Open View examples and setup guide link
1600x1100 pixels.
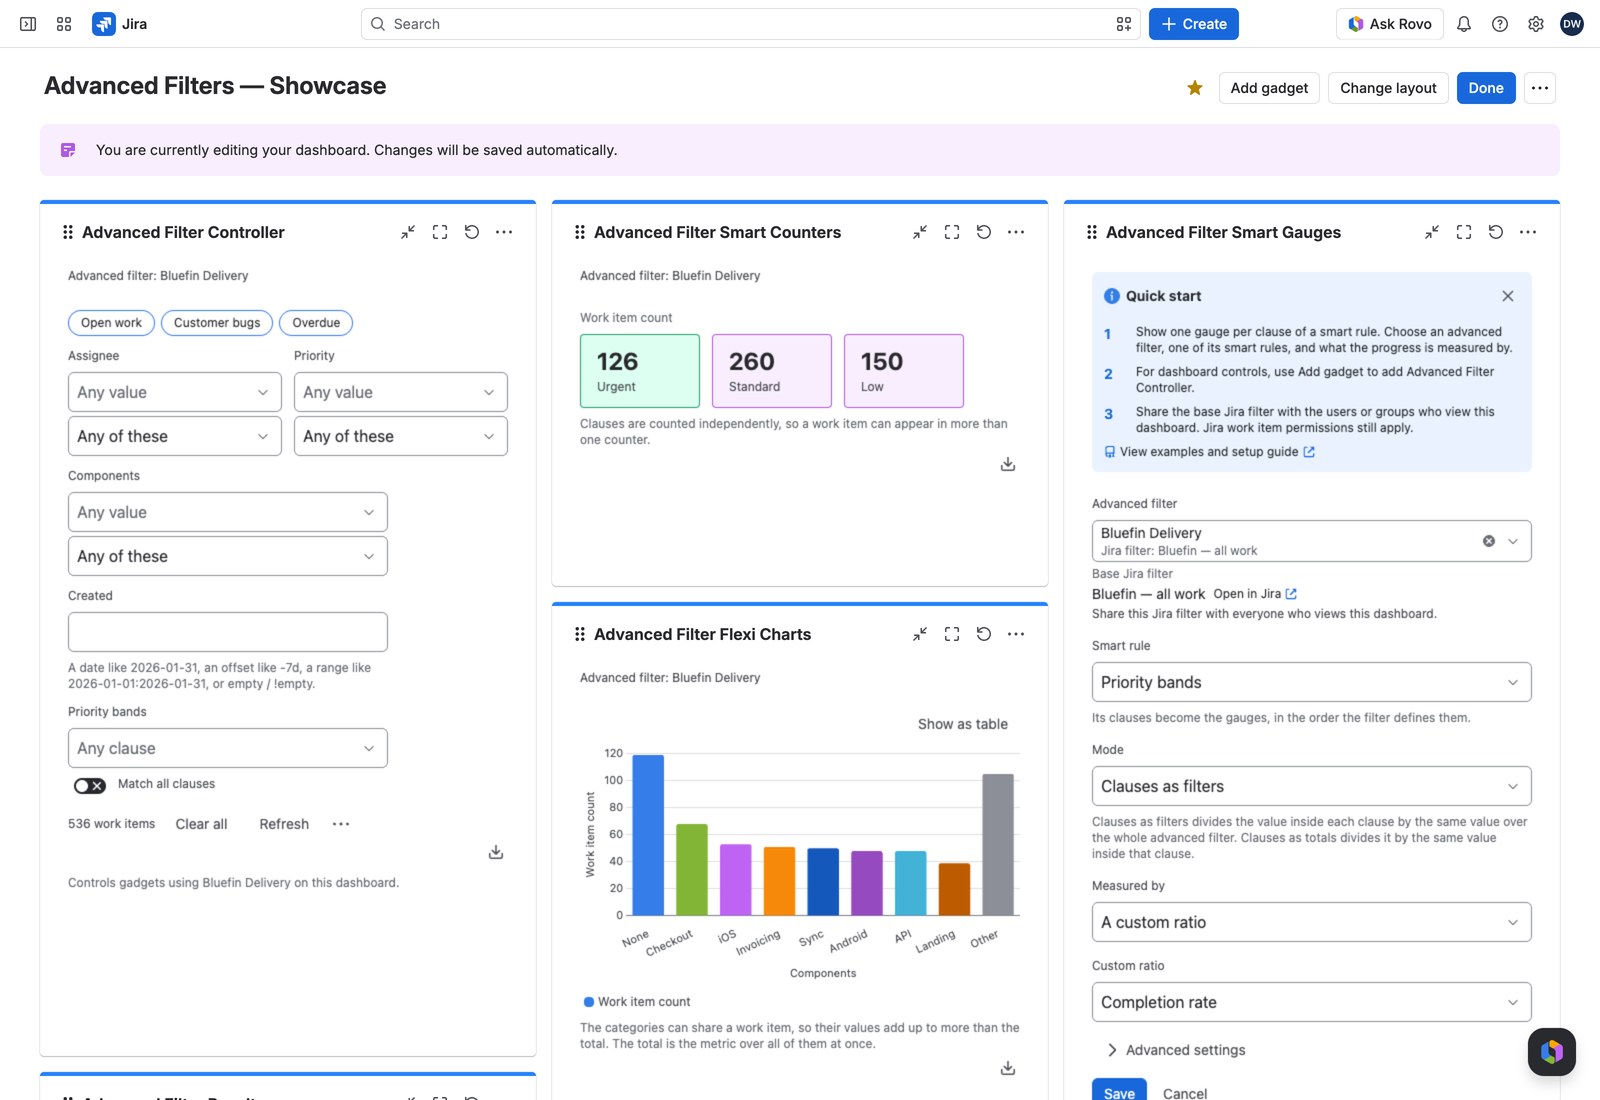click(1209, 452)
